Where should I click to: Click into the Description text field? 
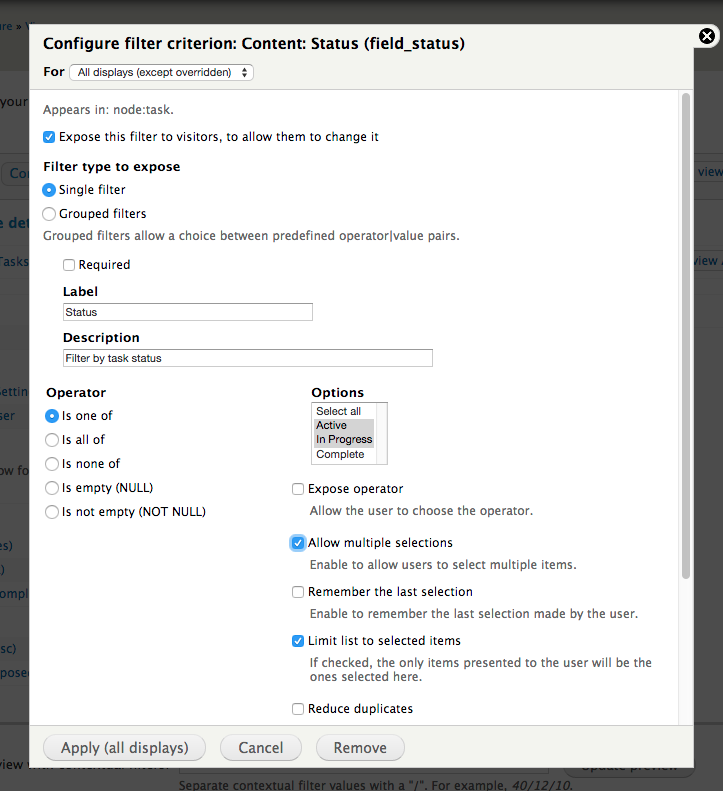coord(248,358)
